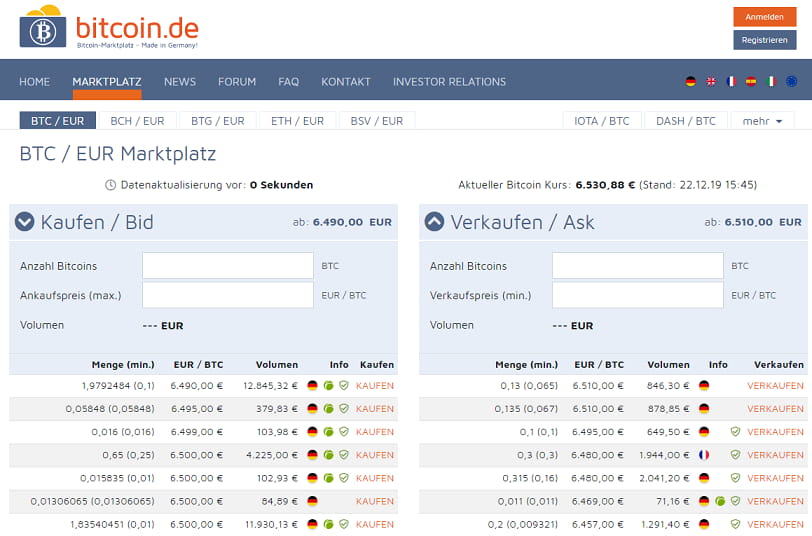Collapse the Verkaufen / Ask panel chevron
The width and height of the screenshot is (812, 536).
click(x=434, y=222)
